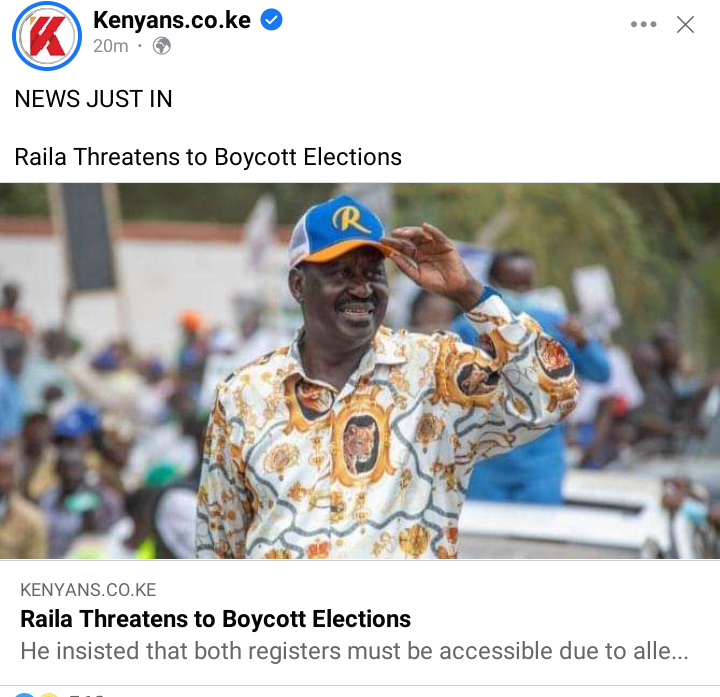The height and width of the screenshot is (697, 720).
Task: Click the raised waving hand in the photo
Action: tap(429, 259)
